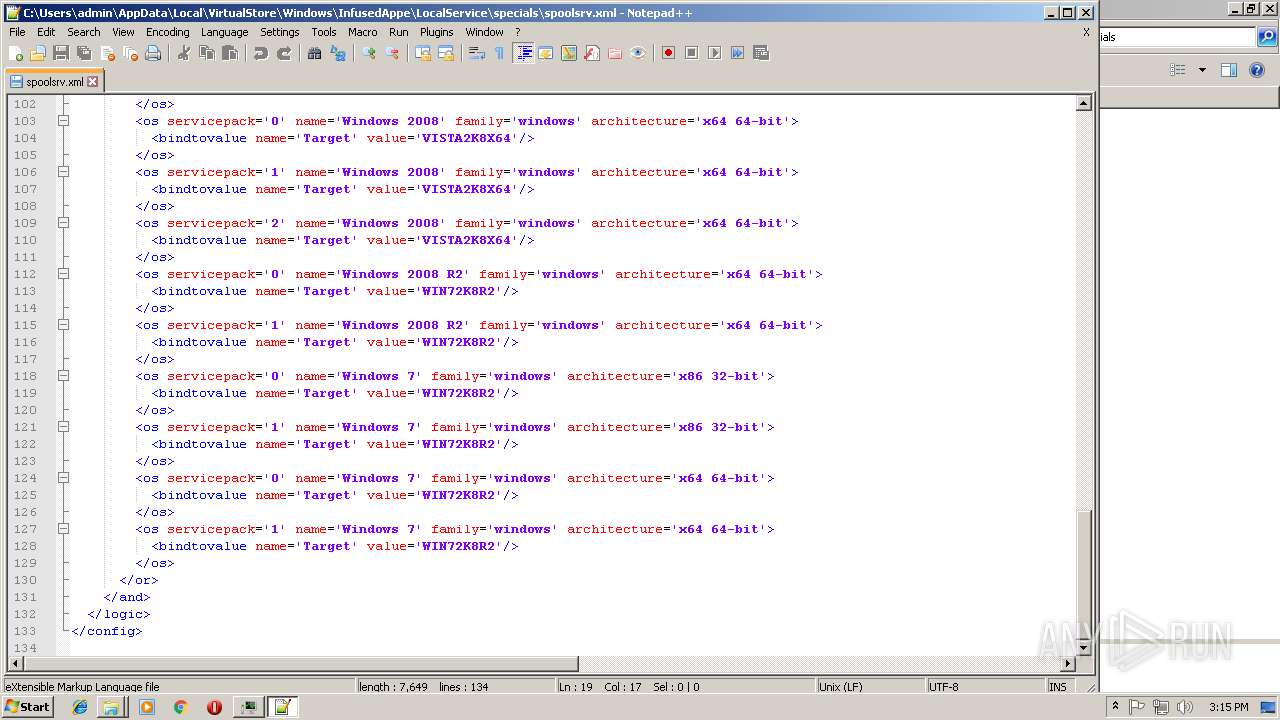
Task: Open Chrome from the taskbar
Action: (180, 707)
